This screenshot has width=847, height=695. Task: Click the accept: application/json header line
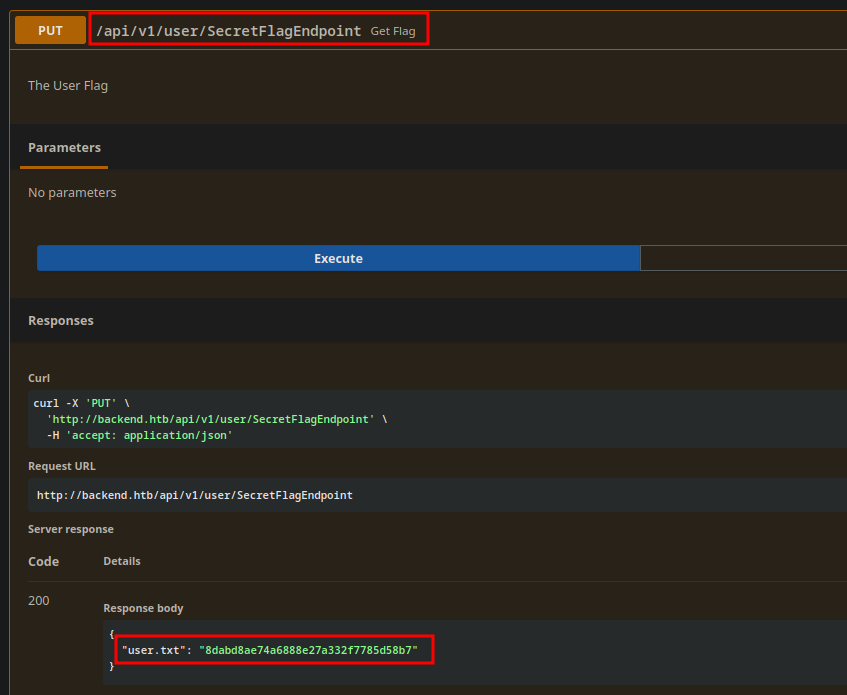point(139,435)
